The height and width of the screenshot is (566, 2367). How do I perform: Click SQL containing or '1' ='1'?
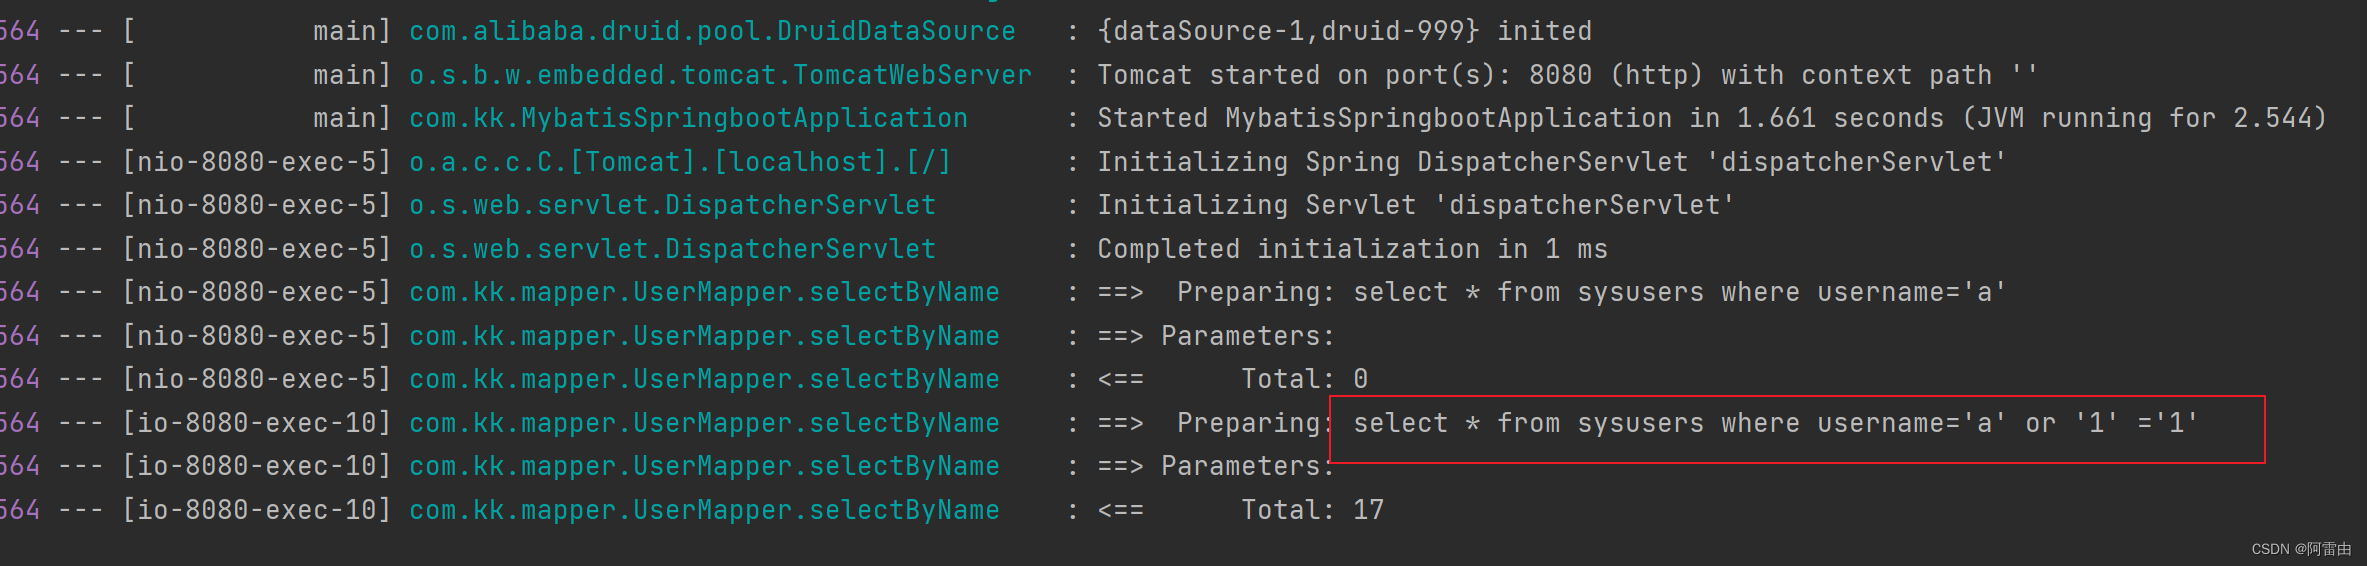1775,423
